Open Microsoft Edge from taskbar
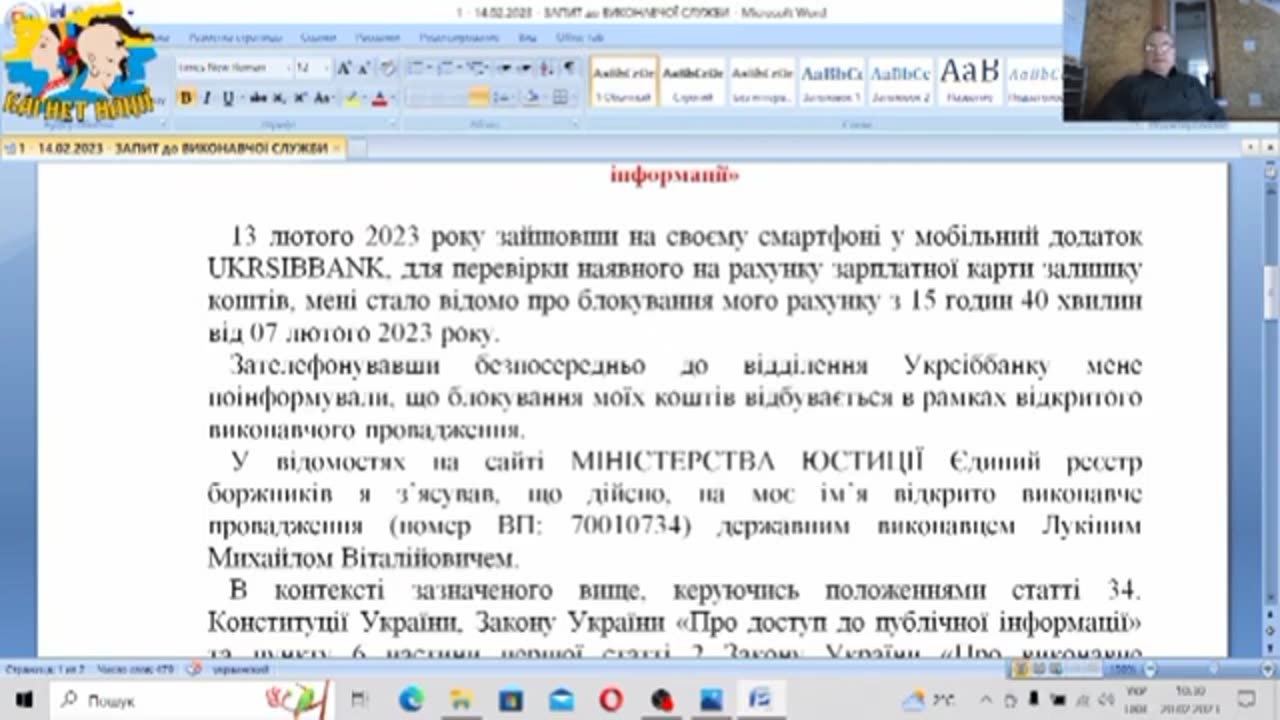This screenshot has height=720, width=1280. tap(411, 699)
